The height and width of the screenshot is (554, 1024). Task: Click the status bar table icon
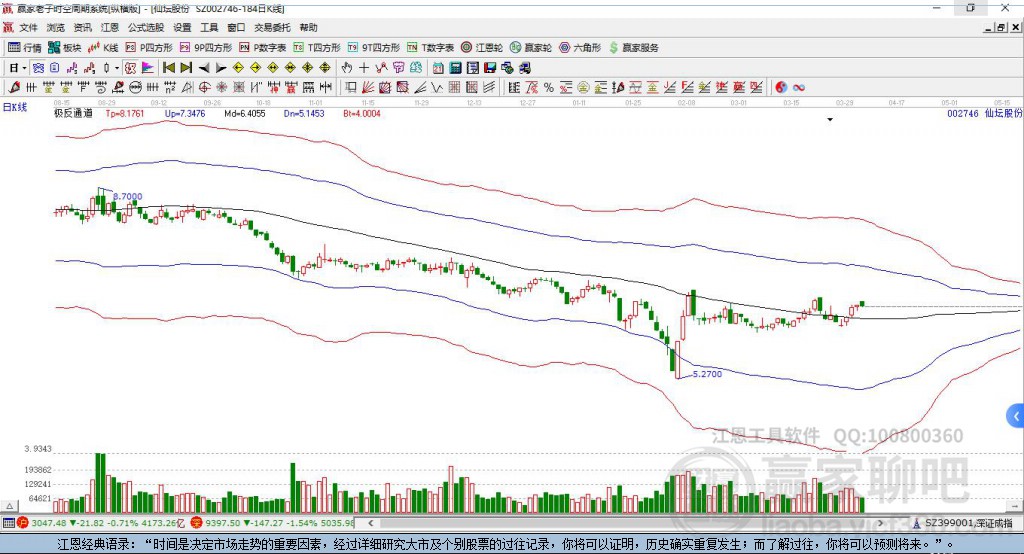point(8,523)
